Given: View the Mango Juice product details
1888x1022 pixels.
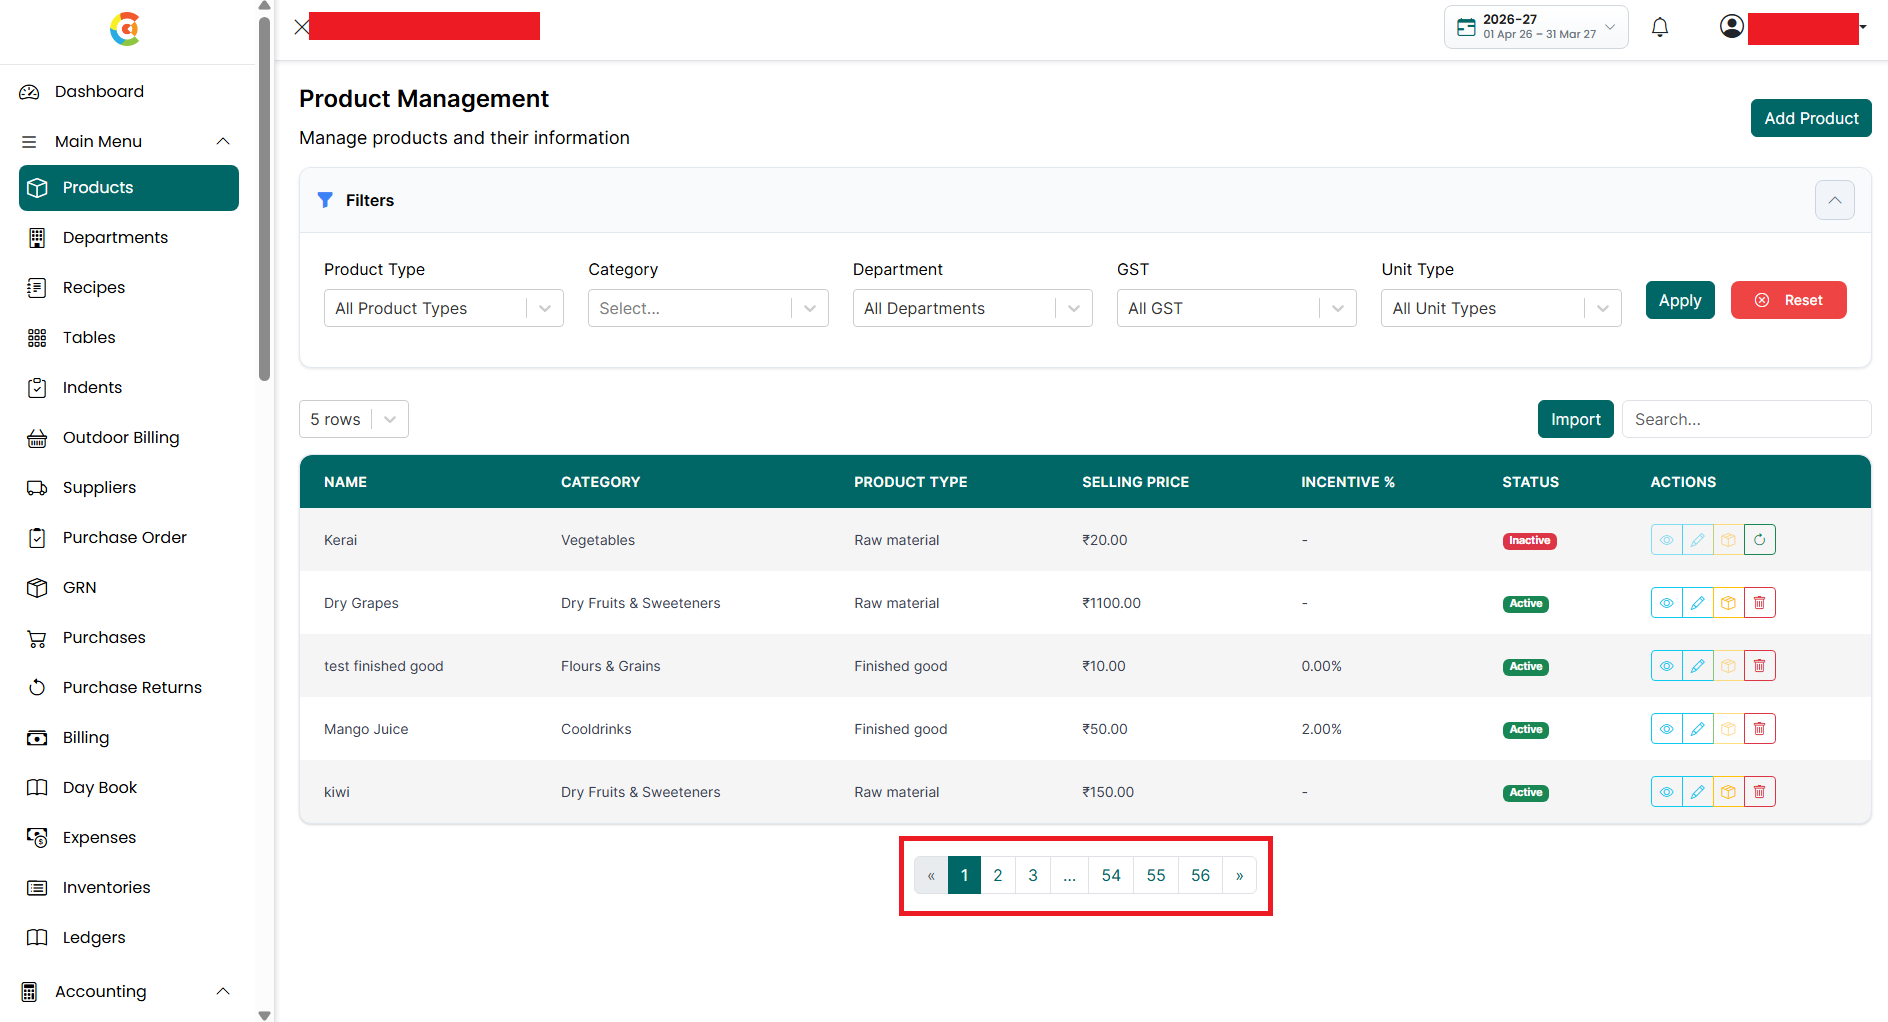Looking at the screenshot, I should coord(1666,729).
